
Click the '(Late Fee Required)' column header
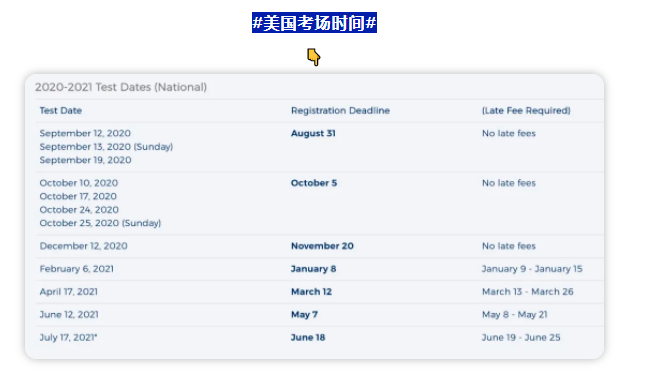526,110
